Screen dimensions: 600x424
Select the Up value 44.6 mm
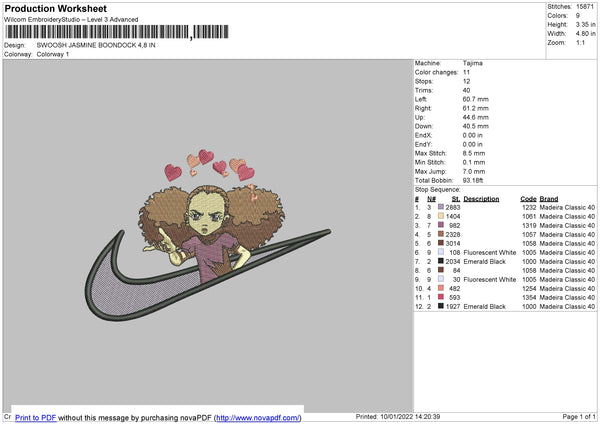tap(476, 117)
